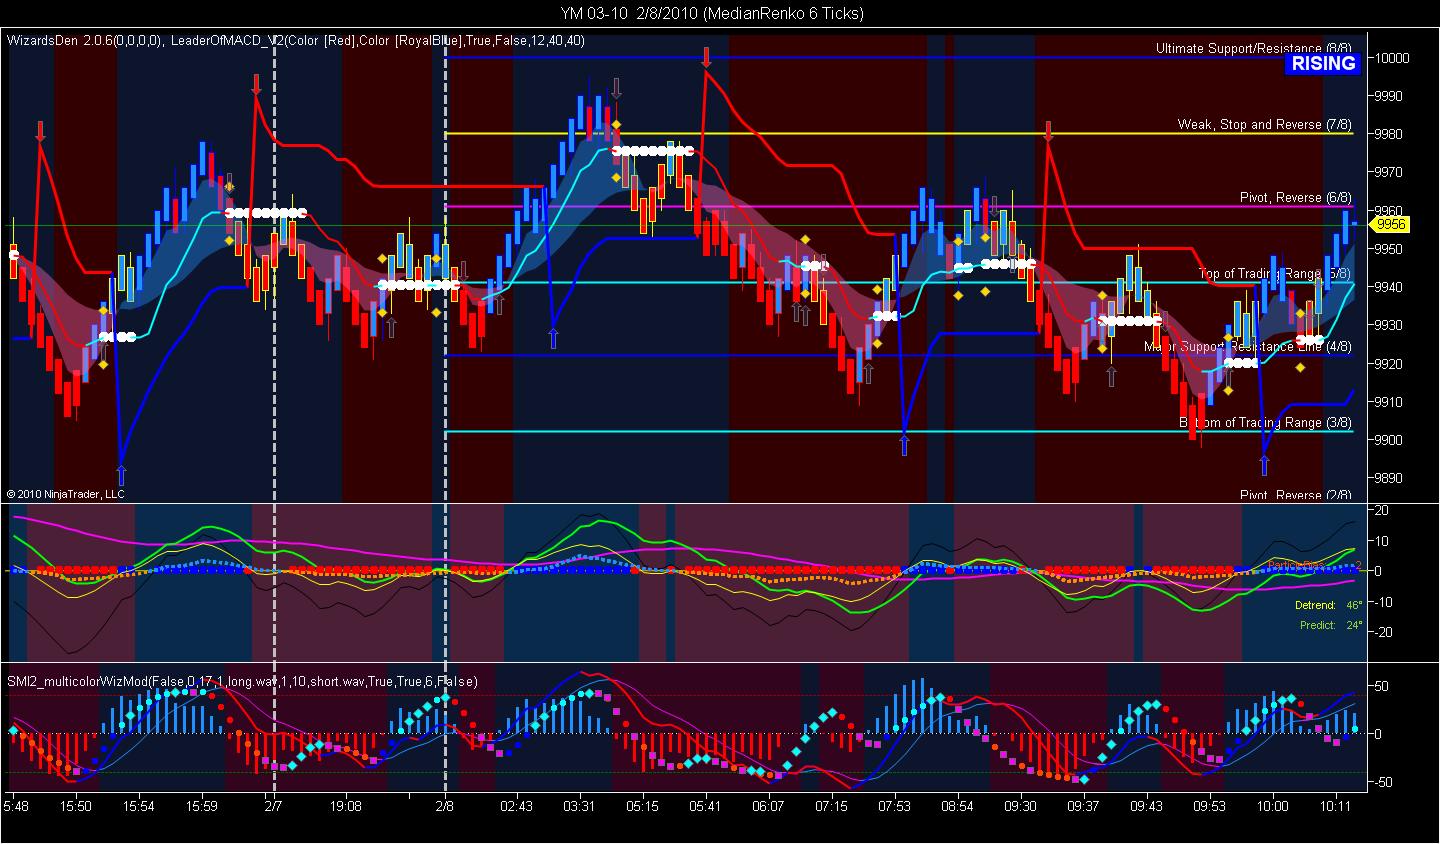The image size is (1440, 844).
Task: Click the 02:43 time axis label
Action: click(516, 805)
